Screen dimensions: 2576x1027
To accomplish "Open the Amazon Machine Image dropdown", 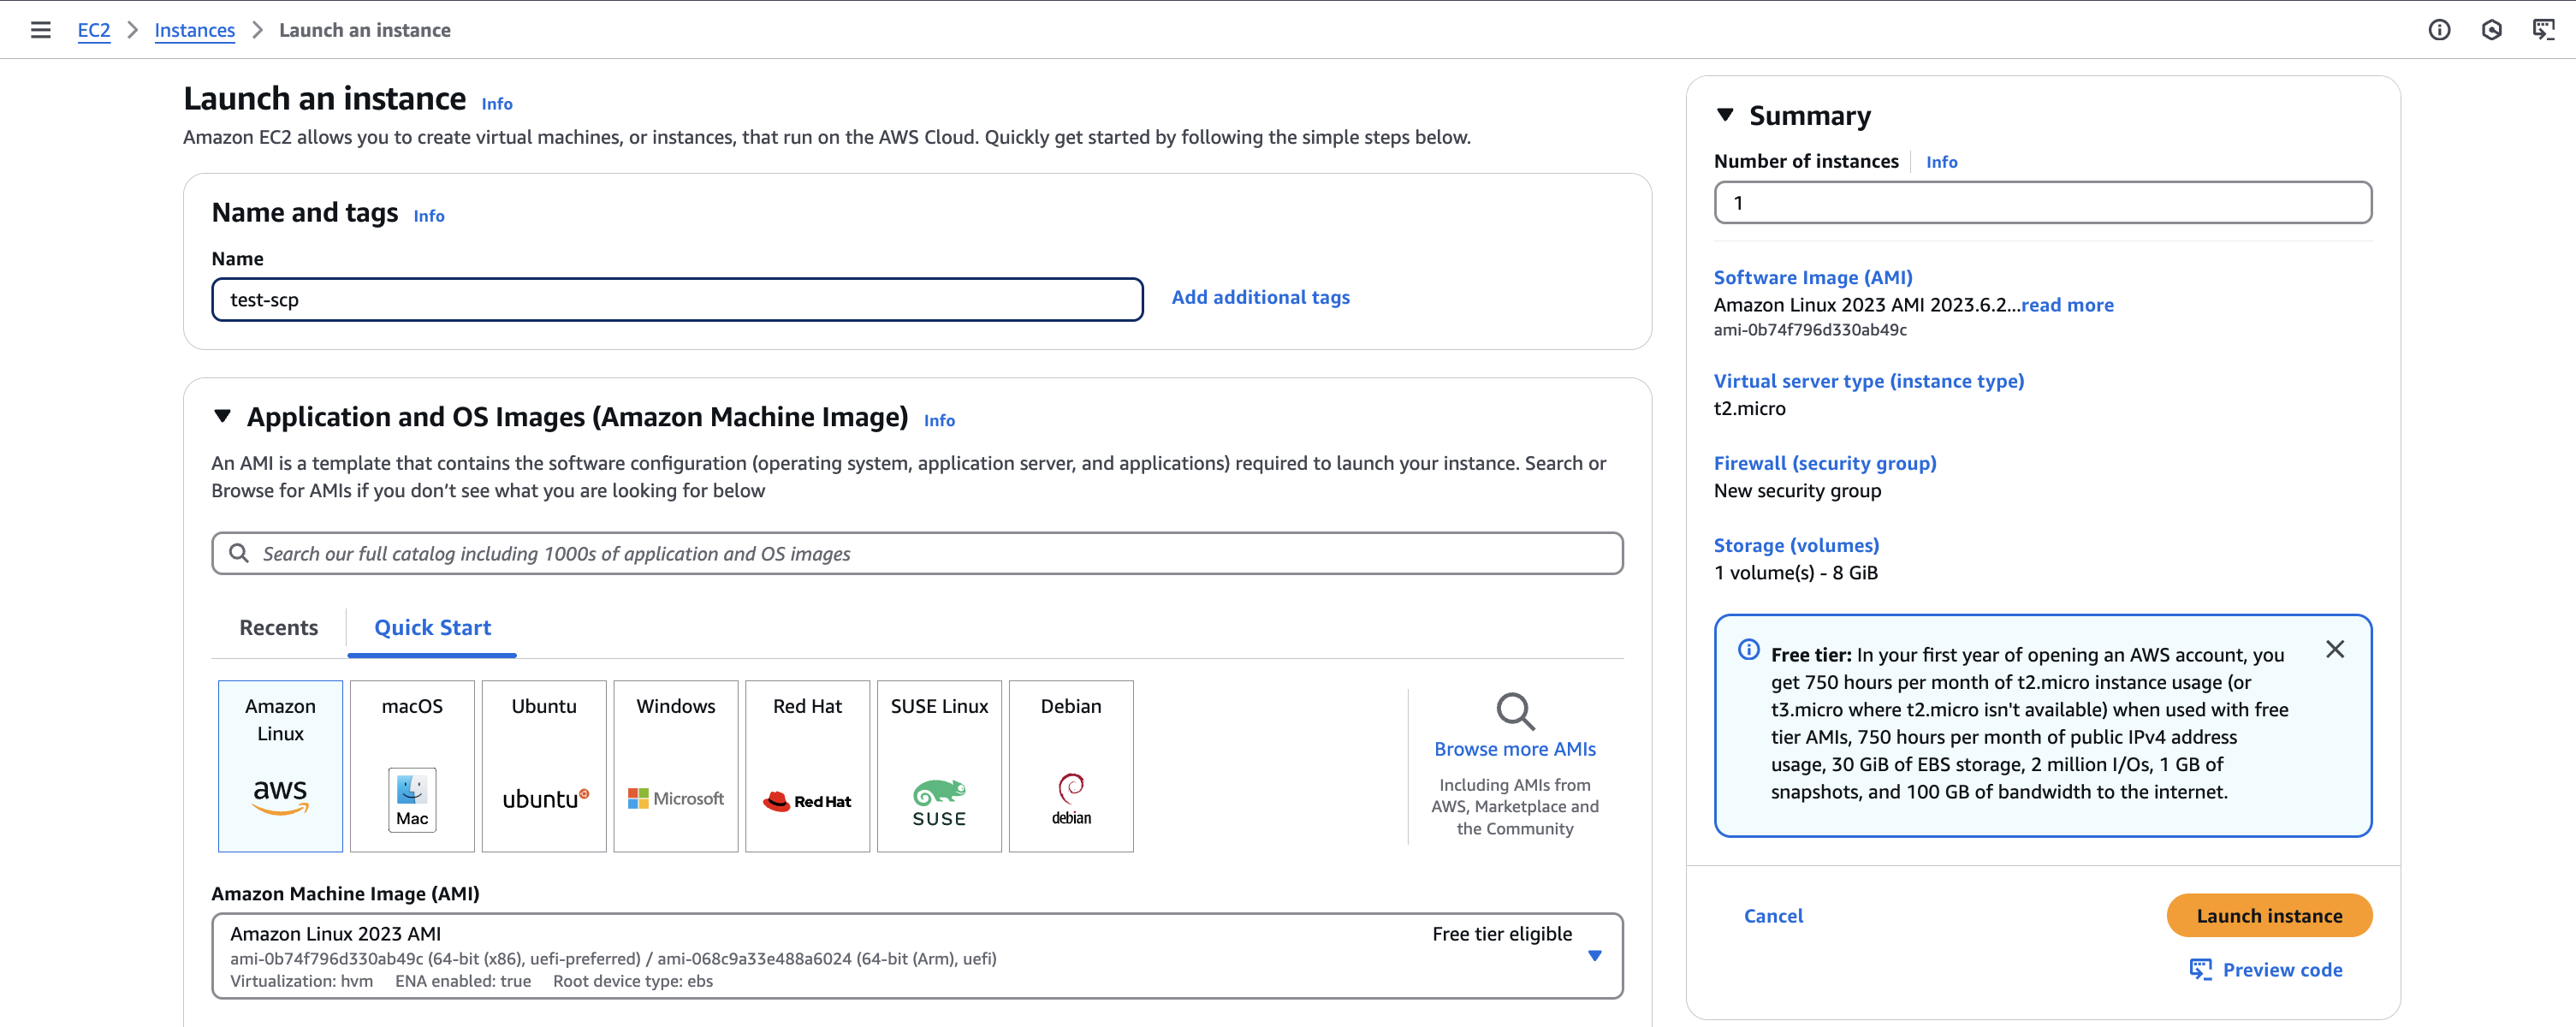I will click(x=917, y=956).
